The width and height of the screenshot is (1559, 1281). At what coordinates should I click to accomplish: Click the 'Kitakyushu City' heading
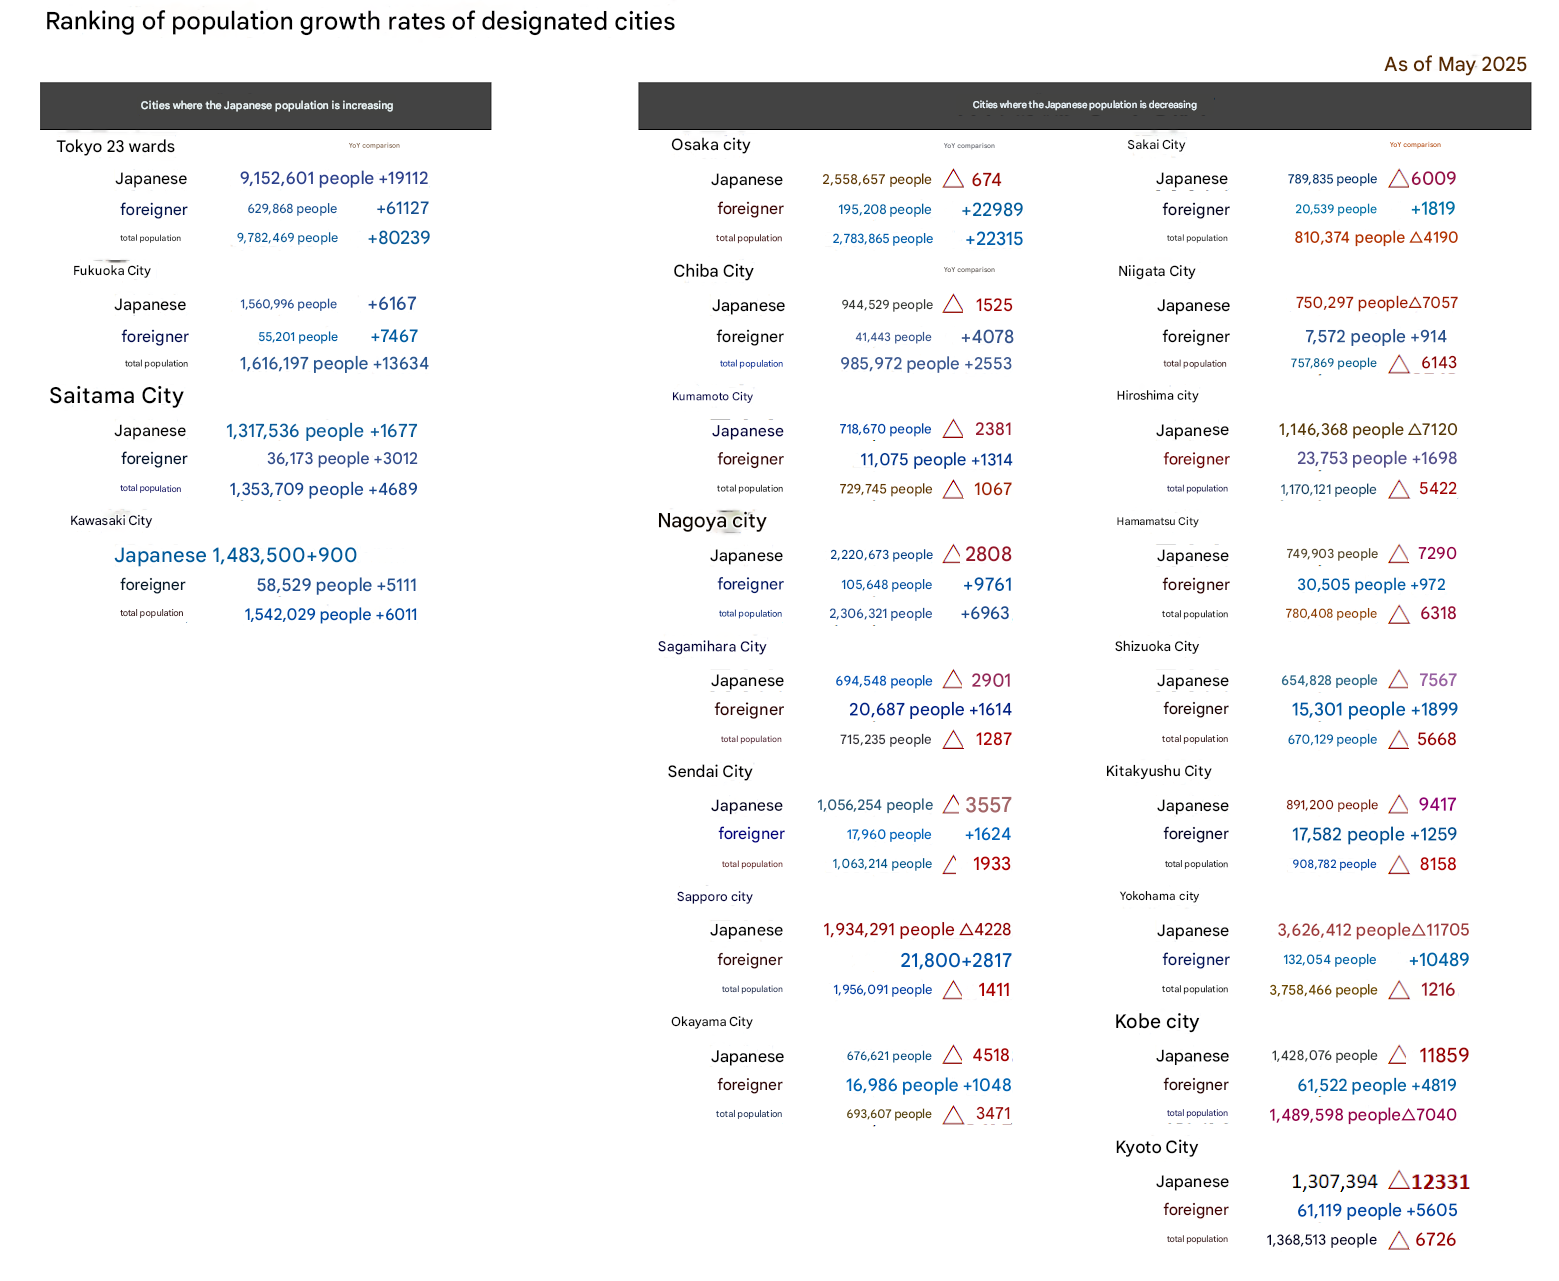point(1158,771)
